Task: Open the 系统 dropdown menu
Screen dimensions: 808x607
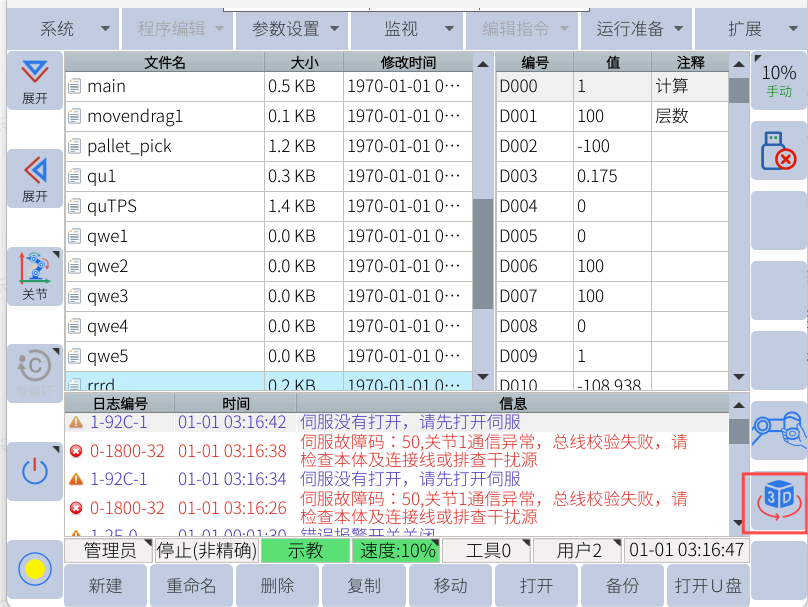Action: click(61, 29)
